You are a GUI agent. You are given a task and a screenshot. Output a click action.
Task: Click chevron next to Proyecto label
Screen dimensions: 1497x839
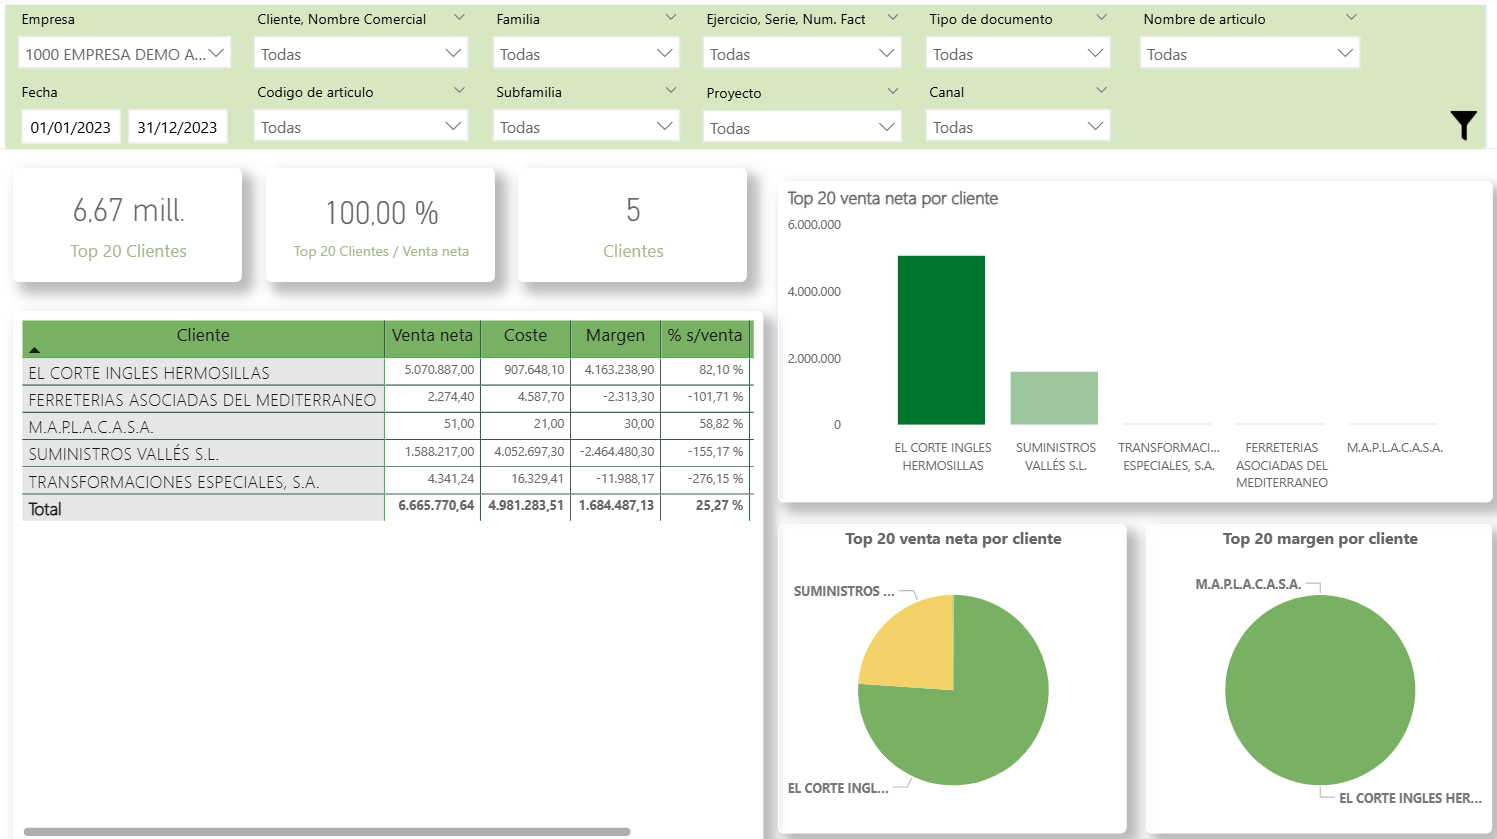coord(892,91)
